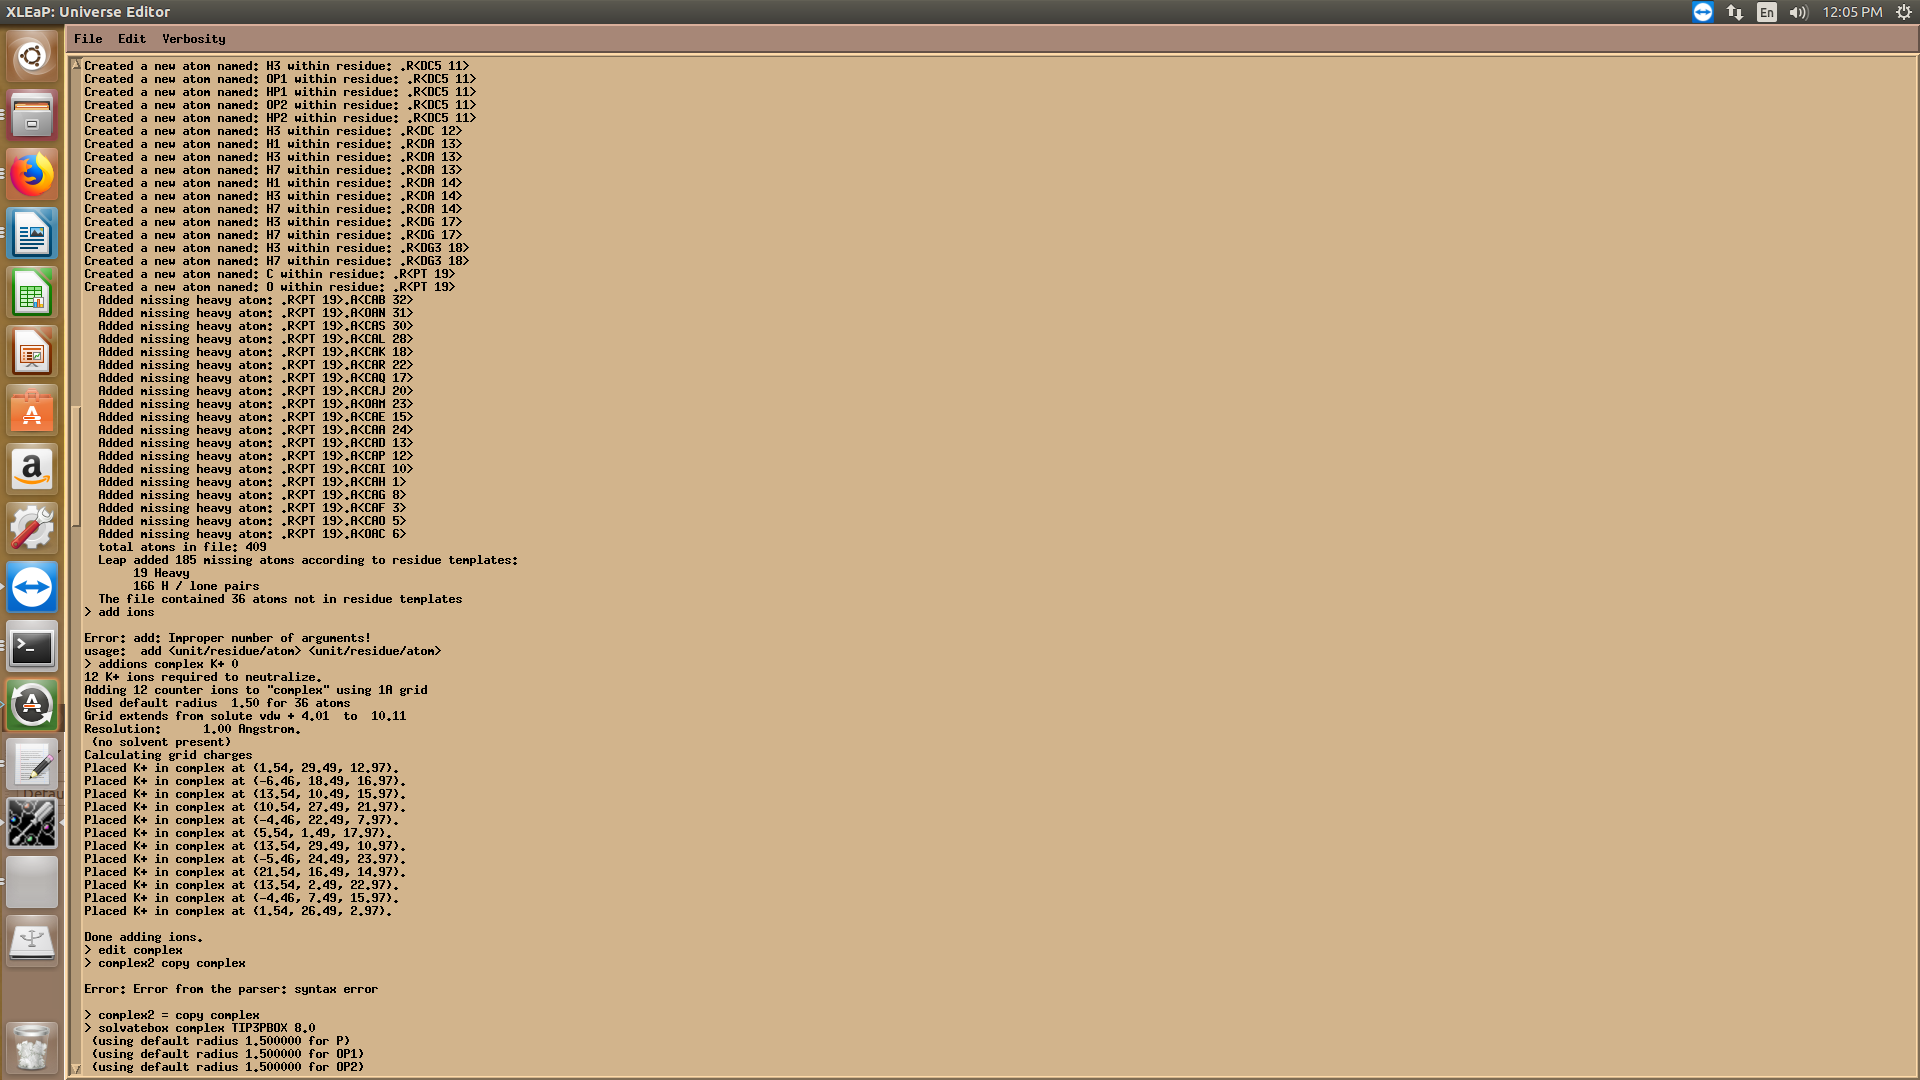The width and height of the screenshot is (1920, 1080).
Task: Open LibreOffice Impress from launcher
Action: point(32,352)
